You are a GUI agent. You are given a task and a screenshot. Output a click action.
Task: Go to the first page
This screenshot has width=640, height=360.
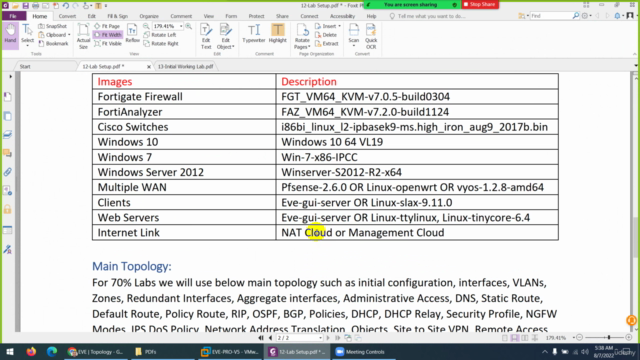coord(261,338)
